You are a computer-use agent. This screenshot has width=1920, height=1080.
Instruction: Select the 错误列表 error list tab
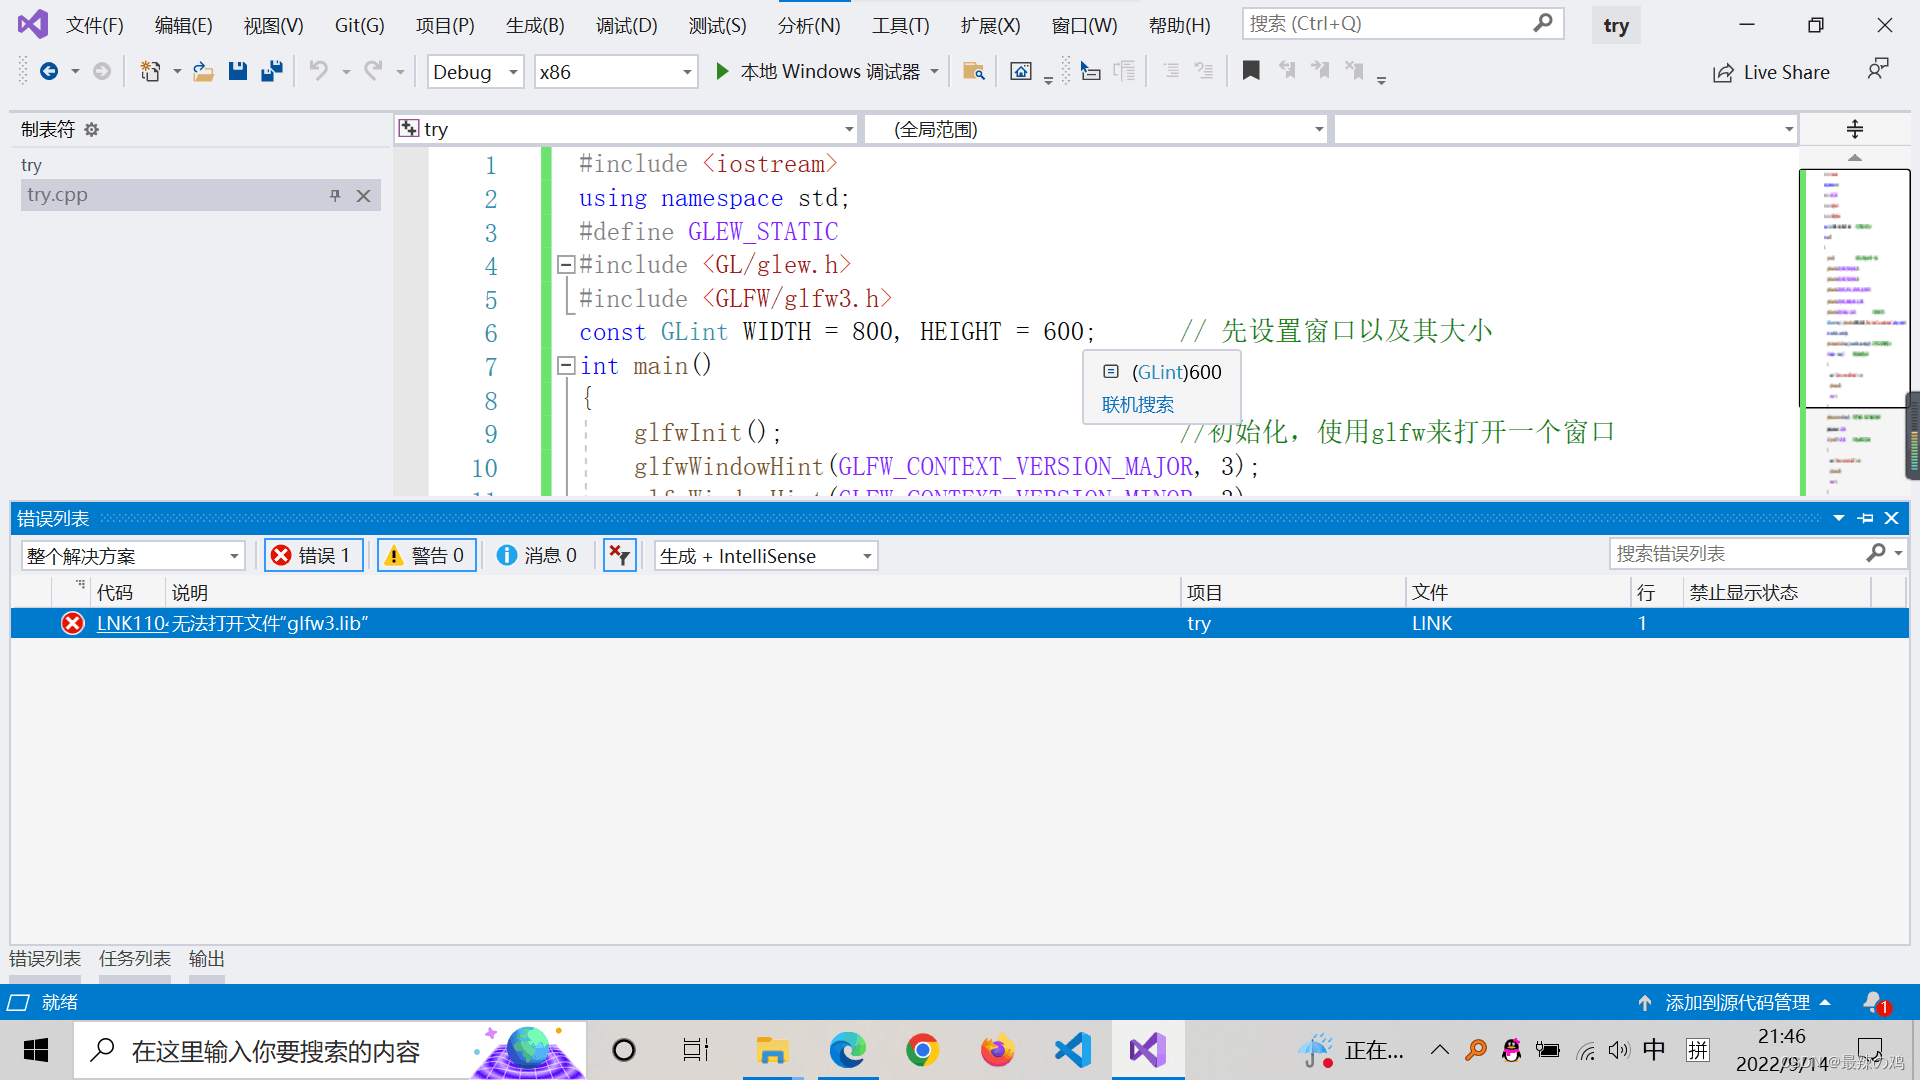coord(46,957)
